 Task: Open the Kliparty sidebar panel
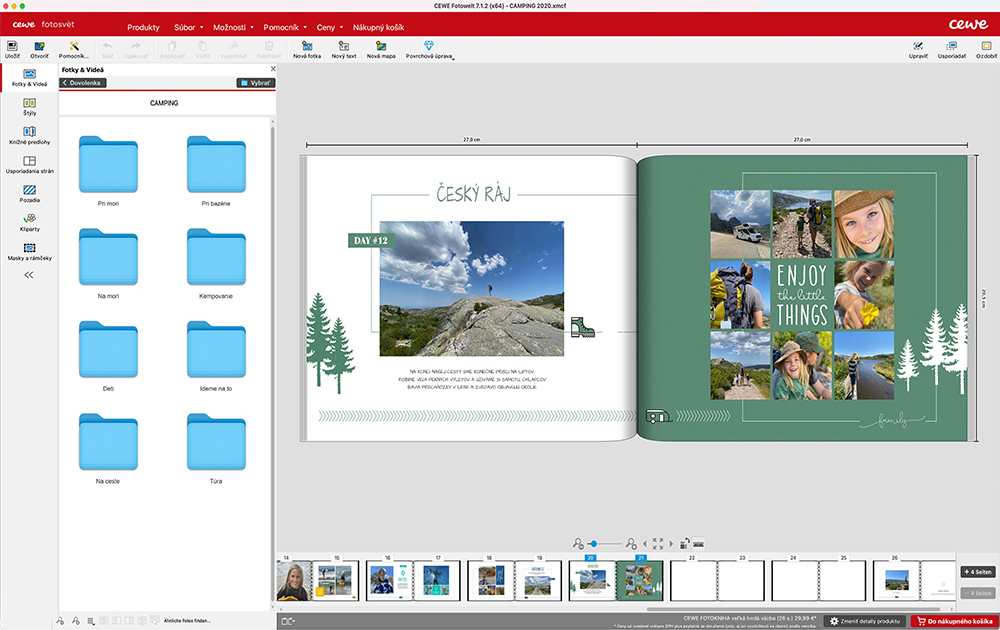point(29,221)
